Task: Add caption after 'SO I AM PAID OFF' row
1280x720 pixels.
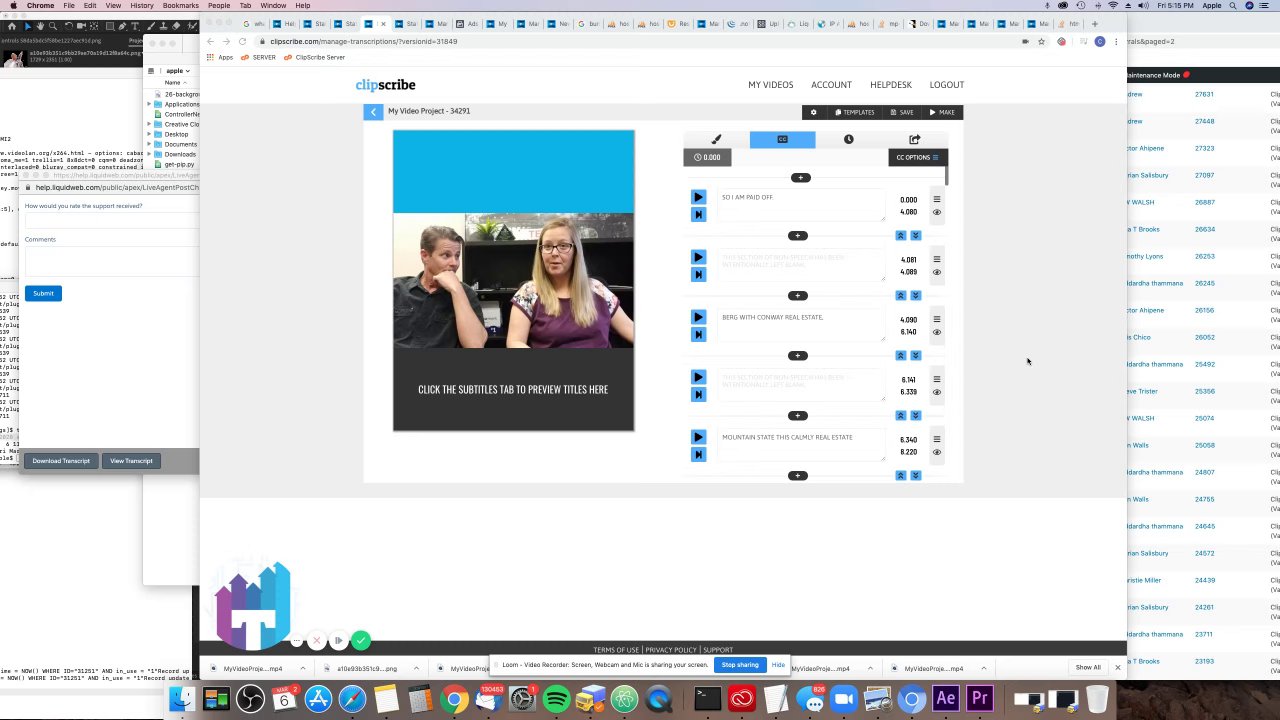Action: 797,235
